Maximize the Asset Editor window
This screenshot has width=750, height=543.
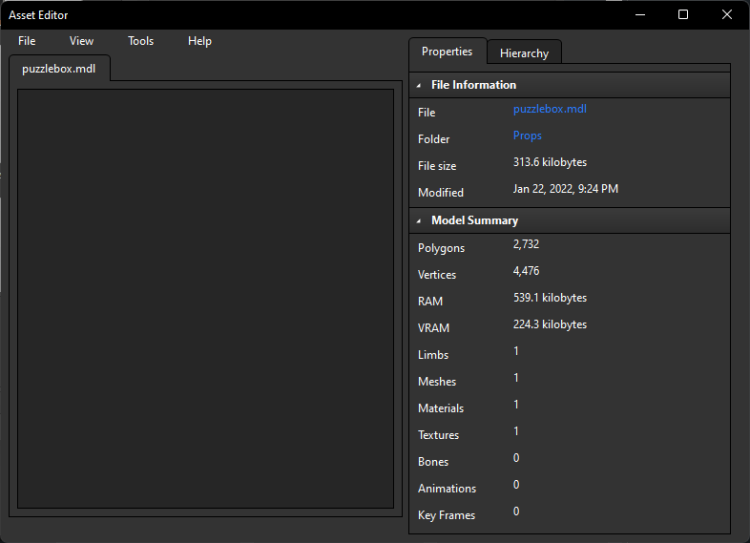tap(683, 14)
